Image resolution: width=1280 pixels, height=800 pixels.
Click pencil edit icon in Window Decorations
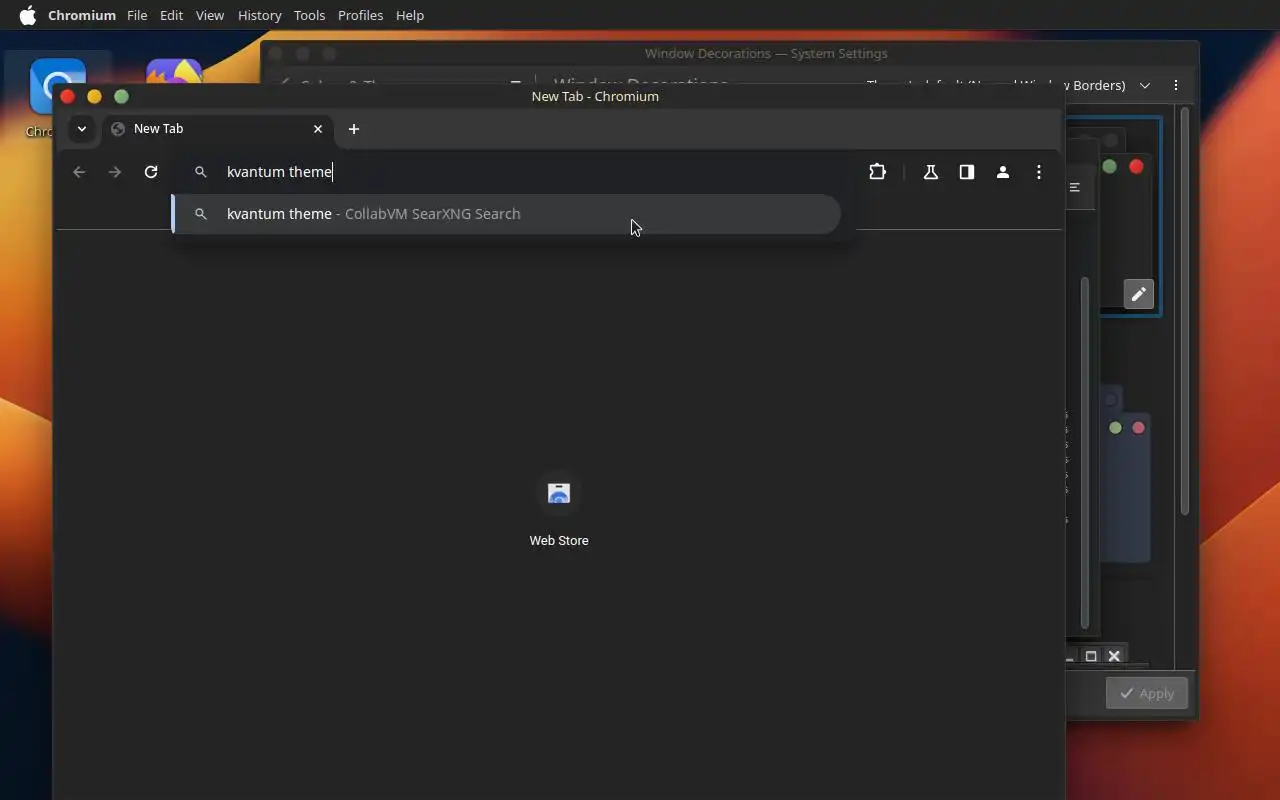point(1139,294)
